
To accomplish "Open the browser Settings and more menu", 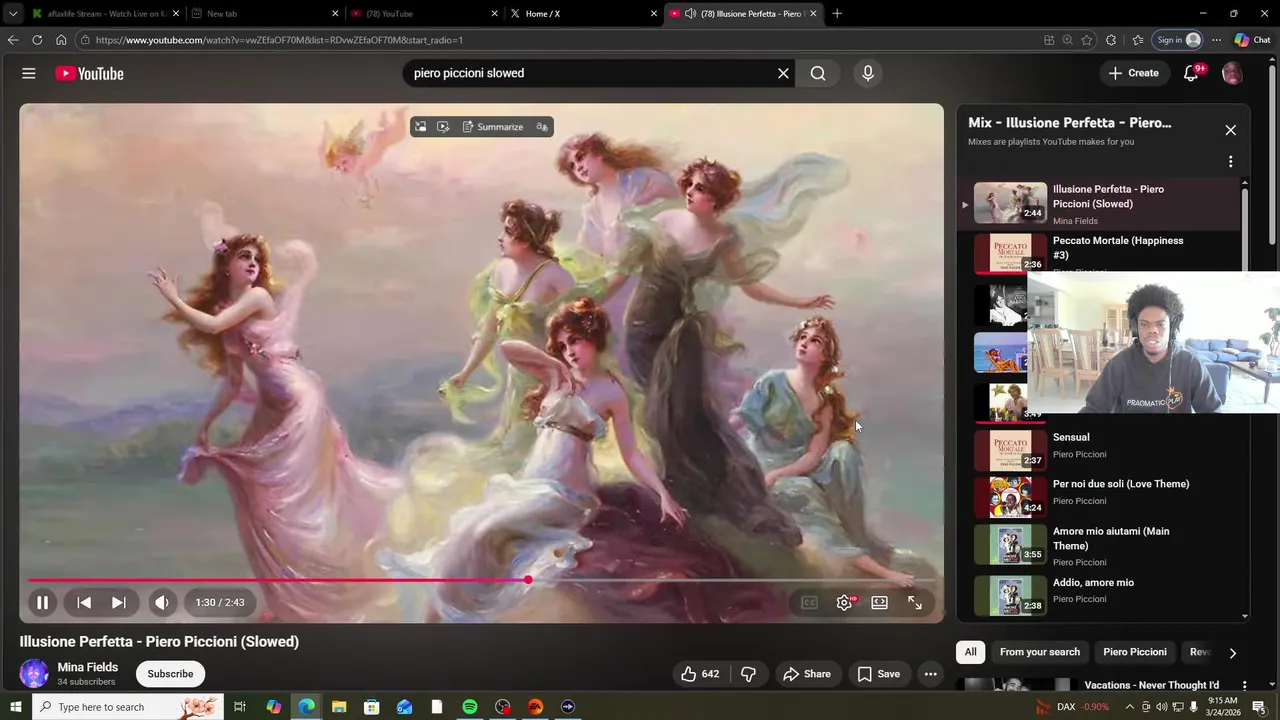I will click(1216, 40).
